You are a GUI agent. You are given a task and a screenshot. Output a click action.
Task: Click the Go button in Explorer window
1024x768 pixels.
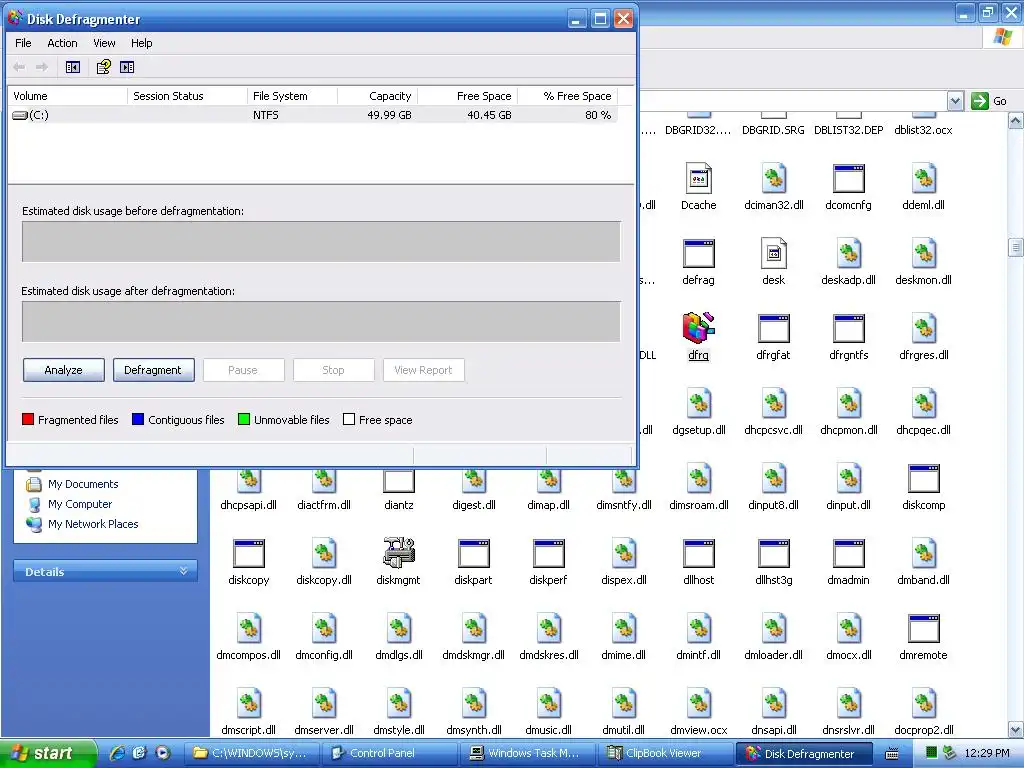[x=989, y=101]
